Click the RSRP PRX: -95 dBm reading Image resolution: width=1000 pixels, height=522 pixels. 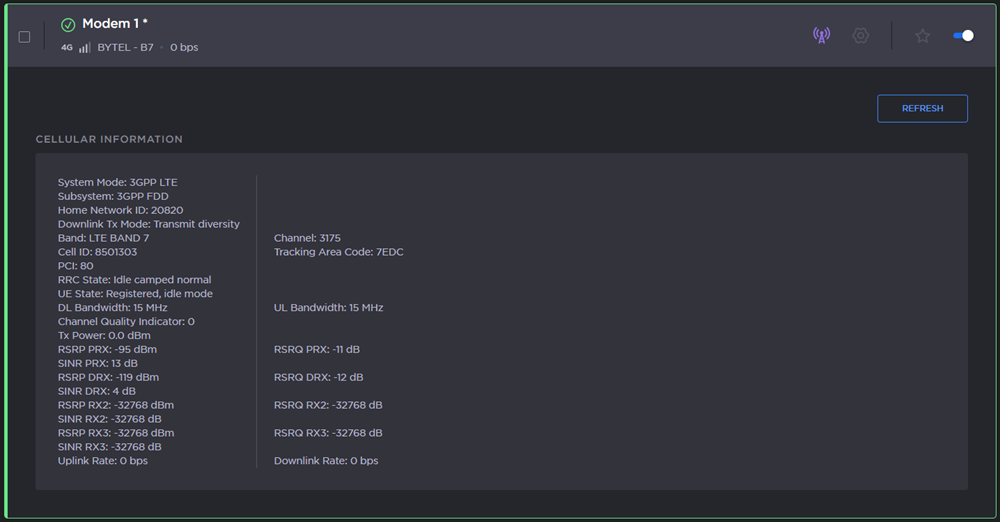pos(107,349)
